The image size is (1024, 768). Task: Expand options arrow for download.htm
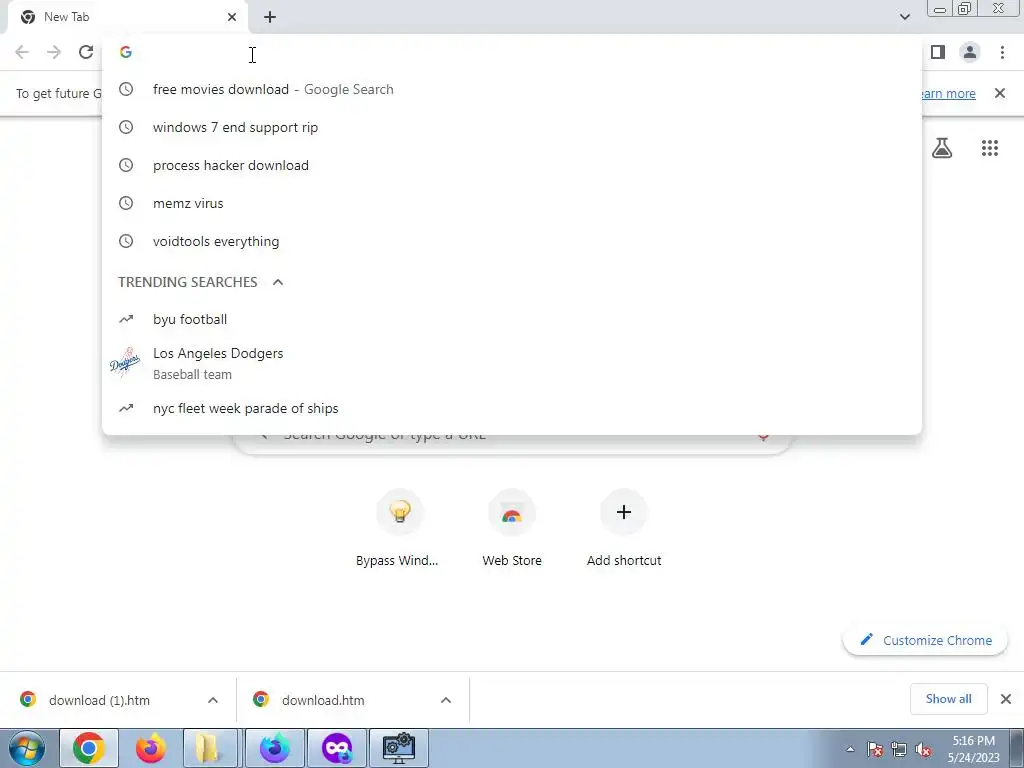[446, 700]
